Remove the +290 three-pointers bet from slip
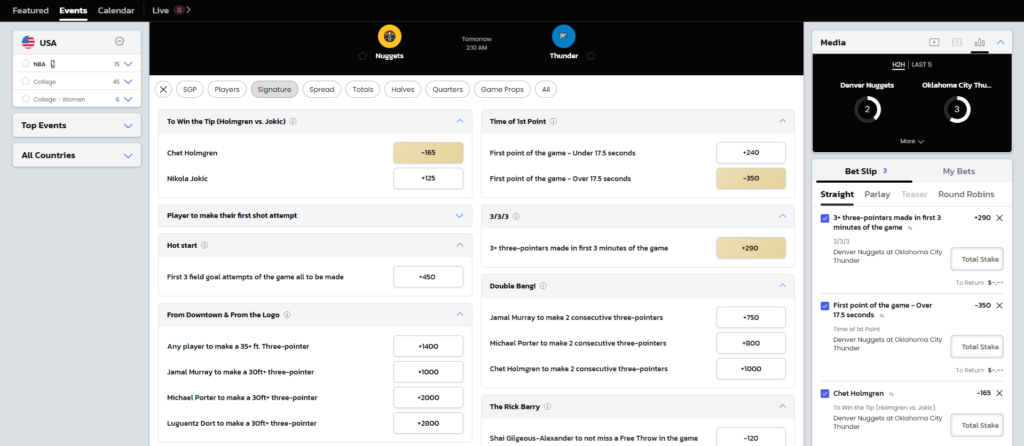The width and height of the screenshot is (1024, 446). (x=999, y=218)
